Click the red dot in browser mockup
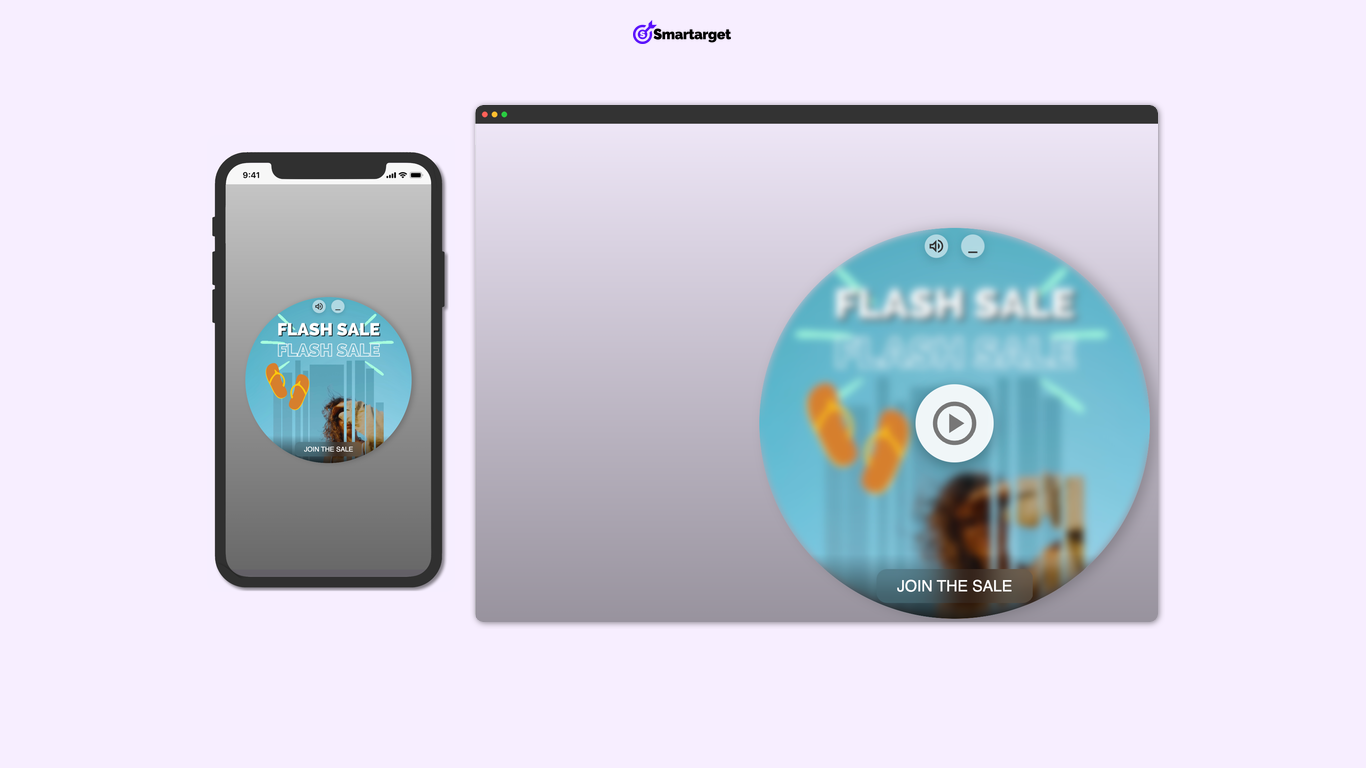Screen dimensions: 1366x768 click(485, 115)
